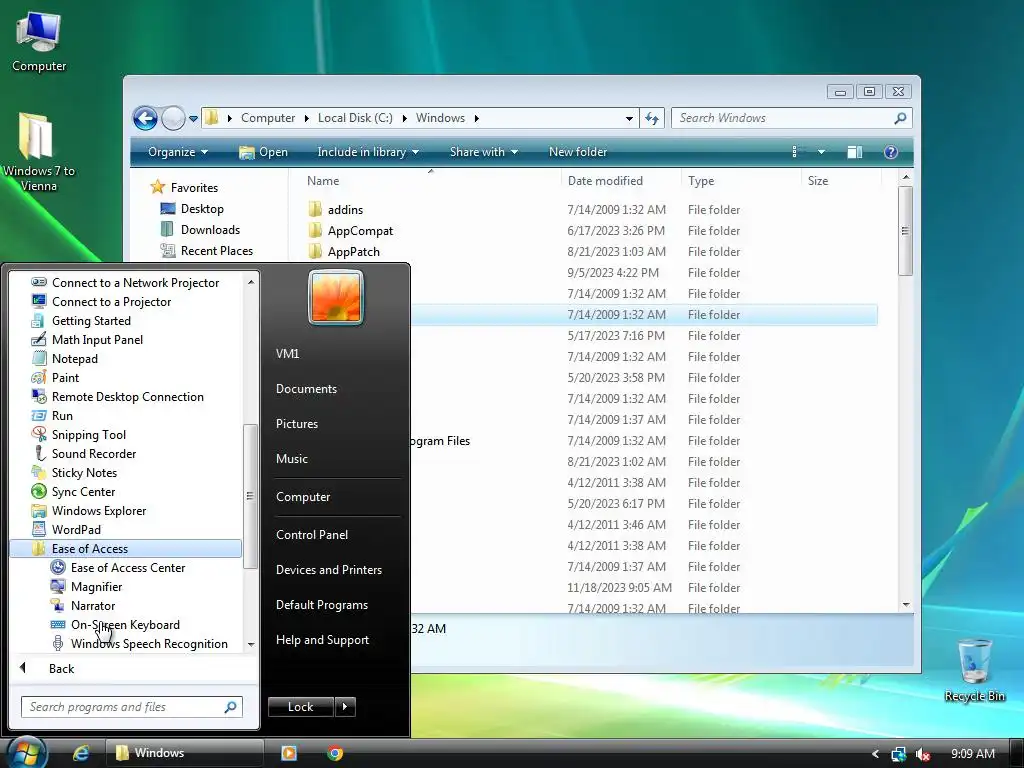Open Sticky Notes
The width and height of the screenshot is (1024, 768).
pos(84,473)
